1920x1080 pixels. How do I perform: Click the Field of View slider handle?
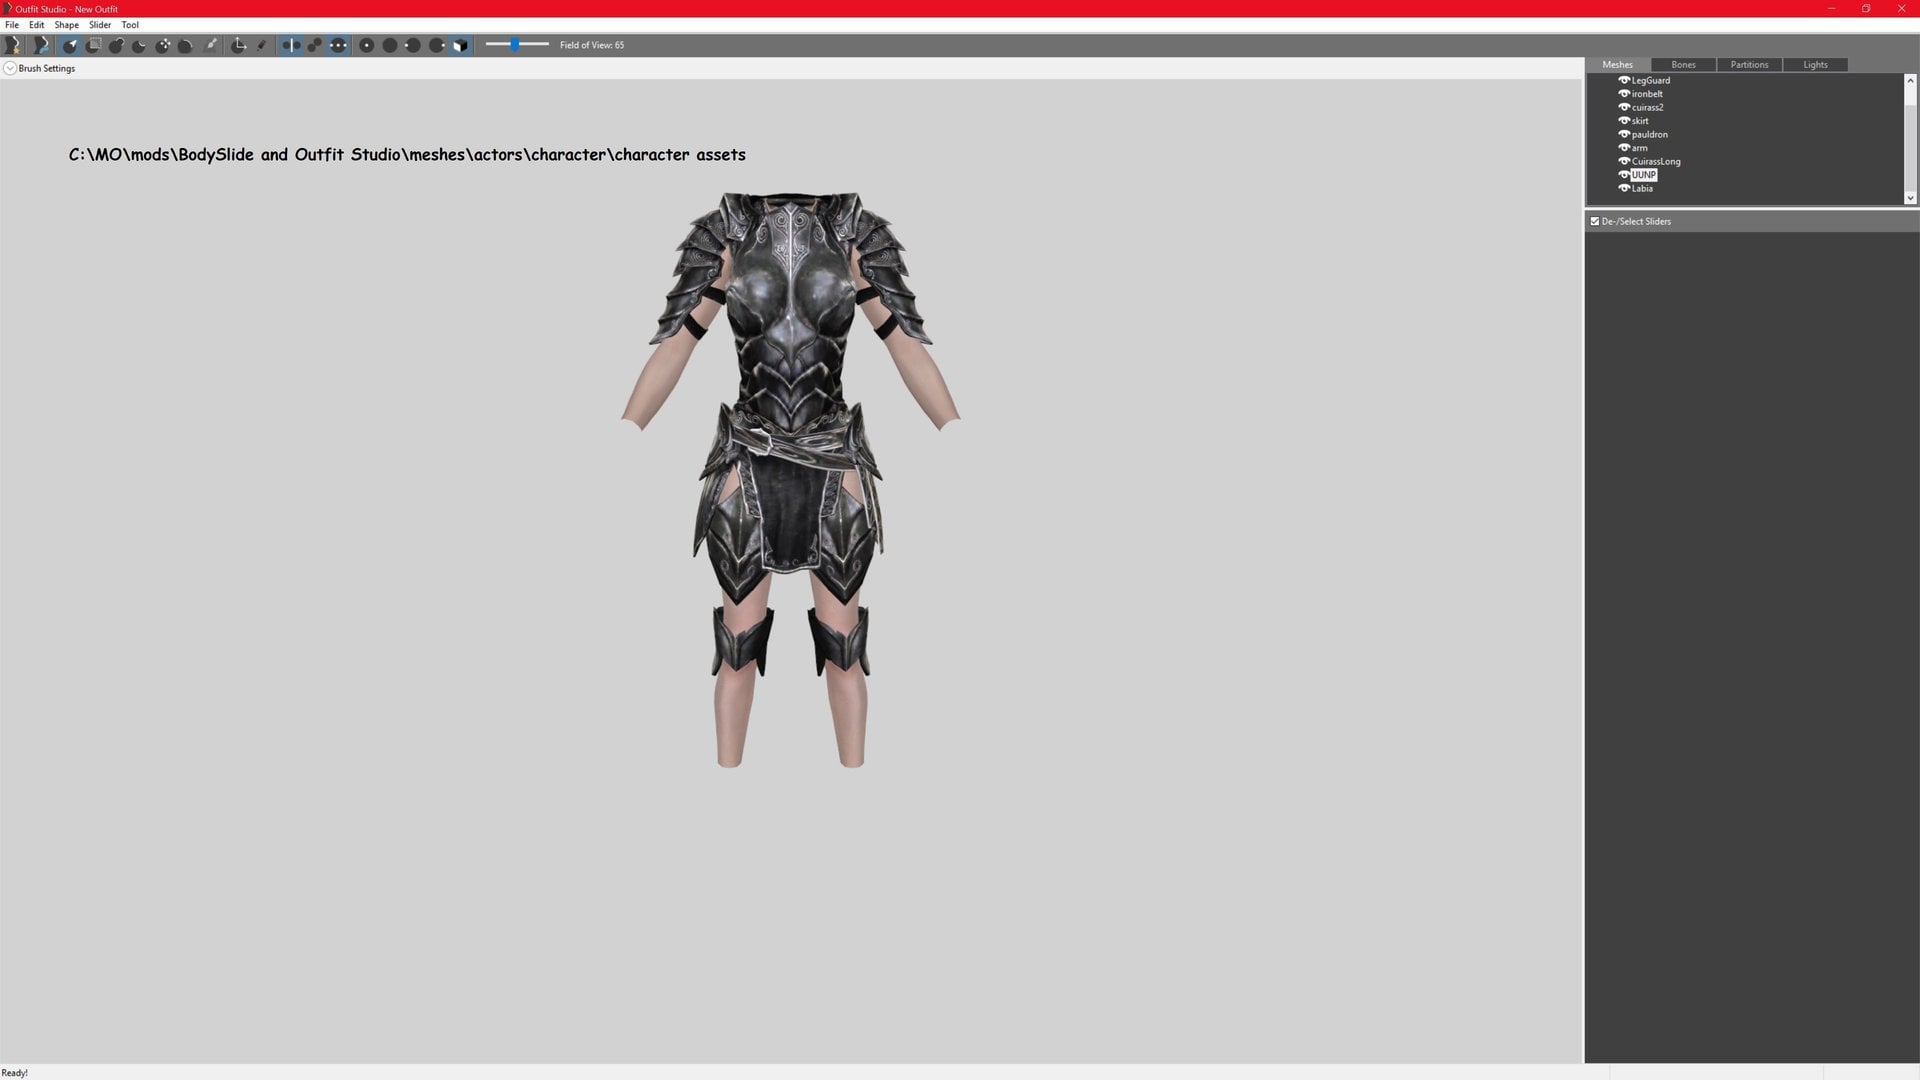515,44
